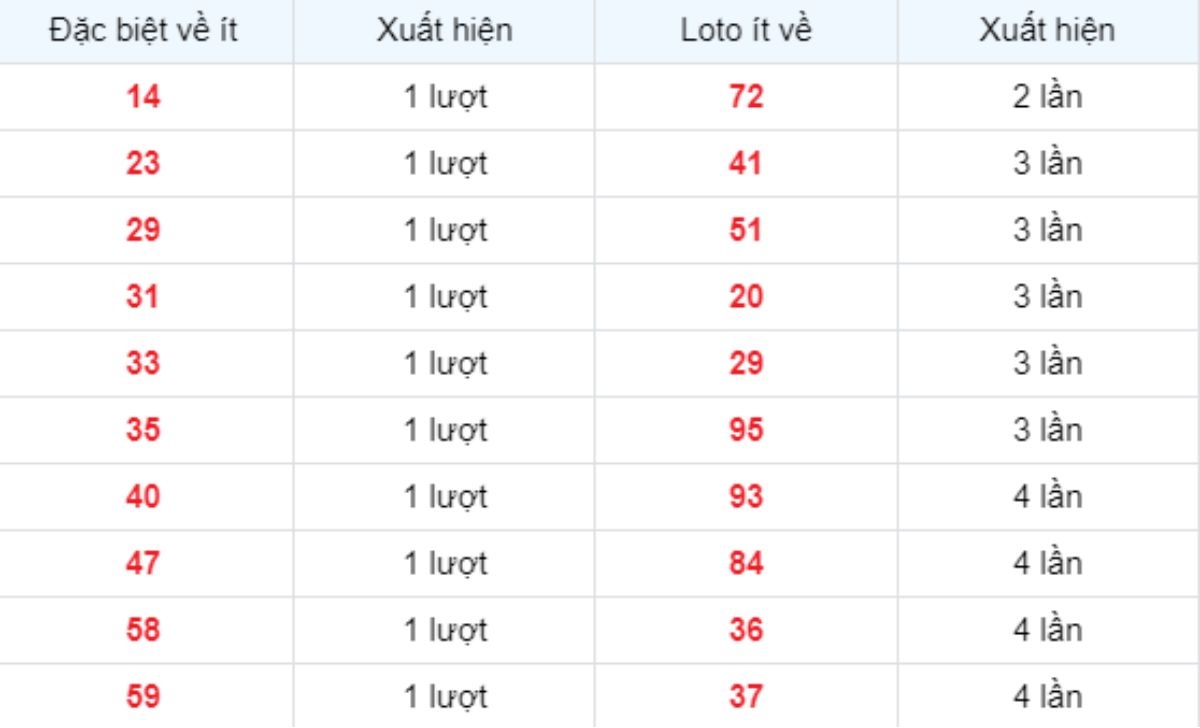The image size is (1200, 728).
Task: Click red number 47
Action: tap(143, 563)
